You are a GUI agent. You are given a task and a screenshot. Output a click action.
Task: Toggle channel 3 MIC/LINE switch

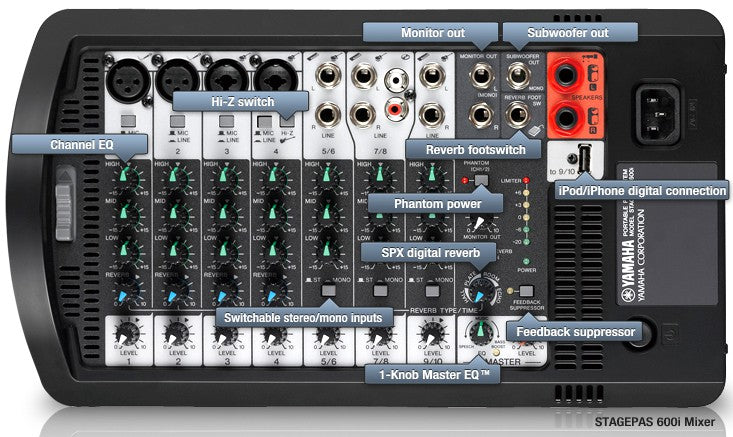pos(226,121)
